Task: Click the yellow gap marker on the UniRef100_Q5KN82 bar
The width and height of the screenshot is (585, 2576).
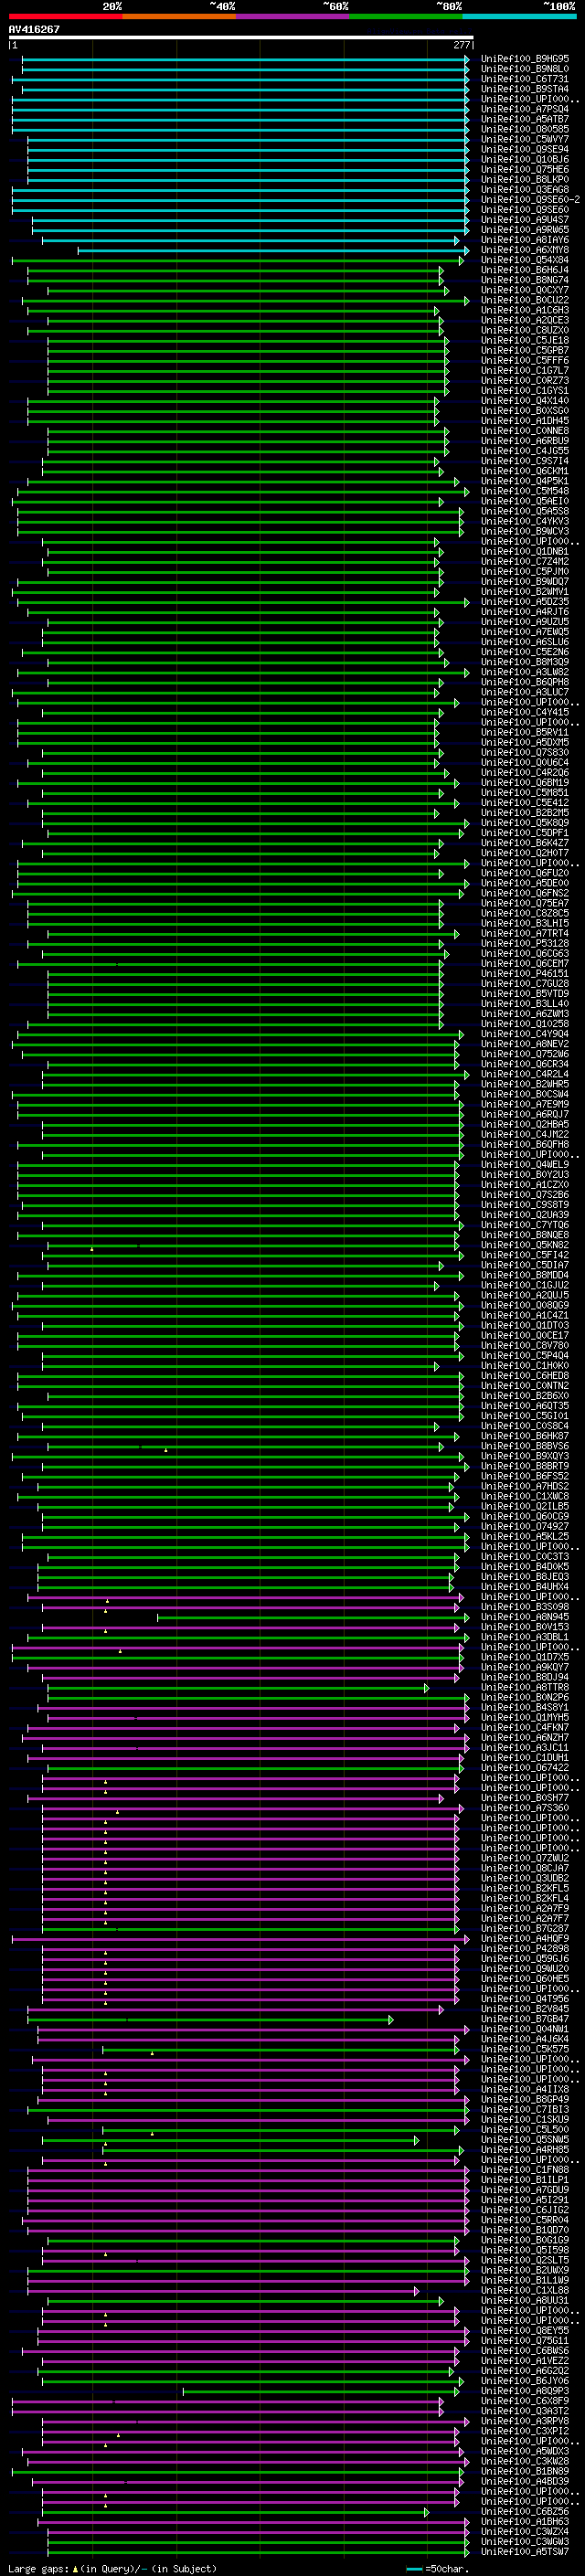Action: 92,1249
